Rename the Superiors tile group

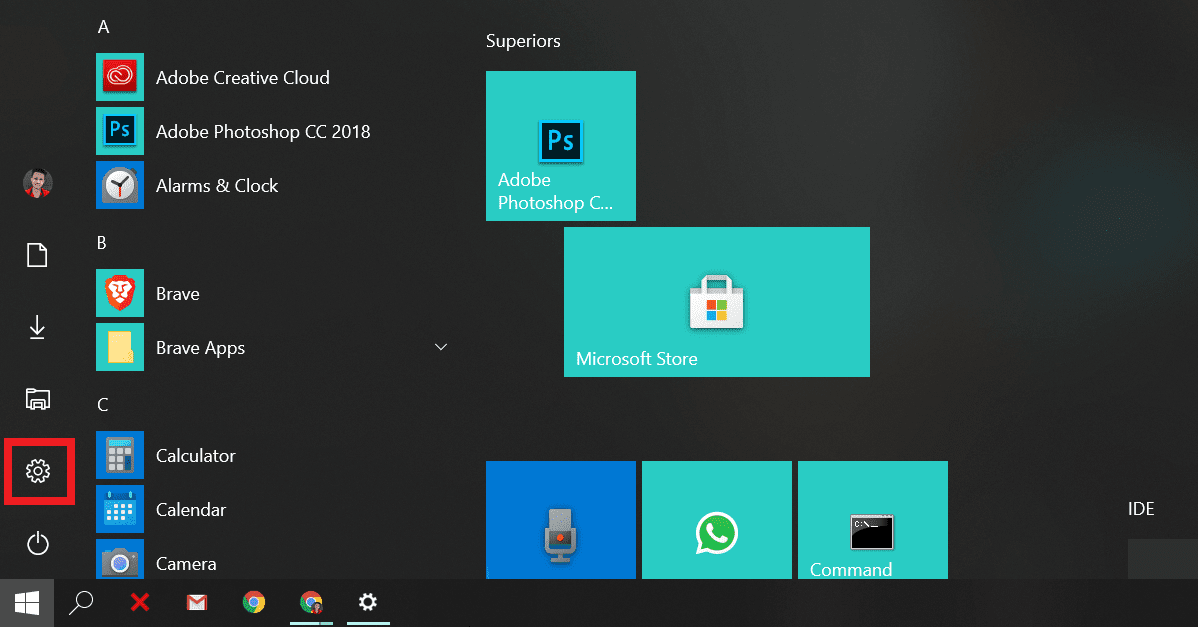tap(523, 41)
